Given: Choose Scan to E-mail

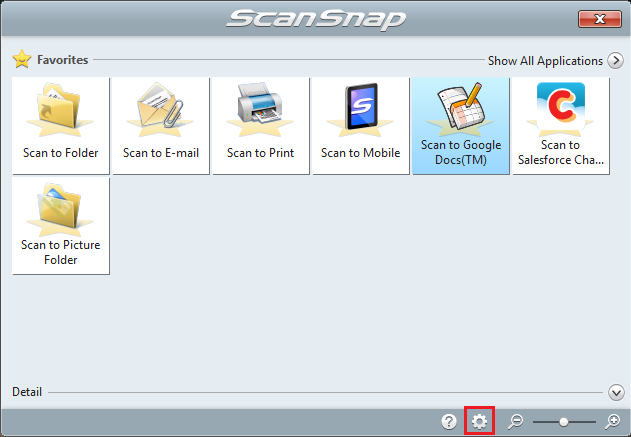Looking at the screenshot, I should pos(161,126).
